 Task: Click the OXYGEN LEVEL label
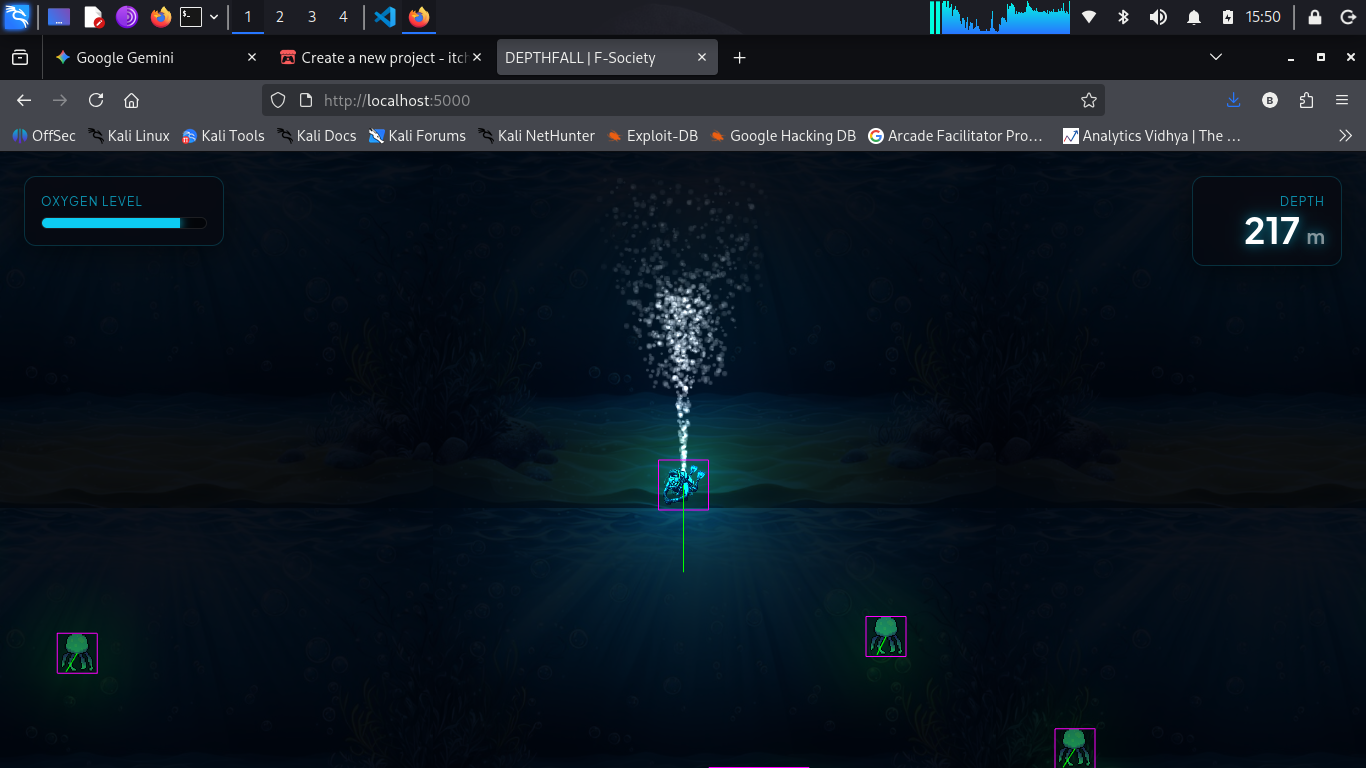pos(92,201)
